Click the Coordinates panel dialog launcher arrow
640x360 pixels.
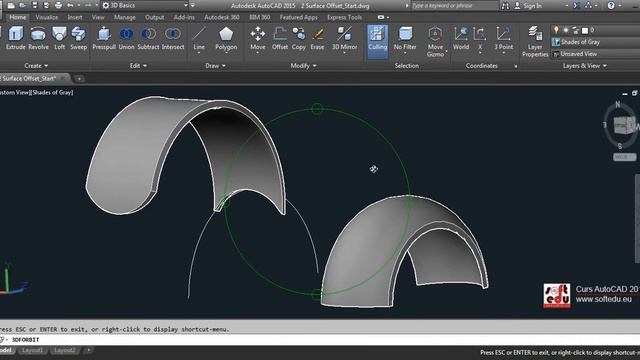click(x=516, y=66)
